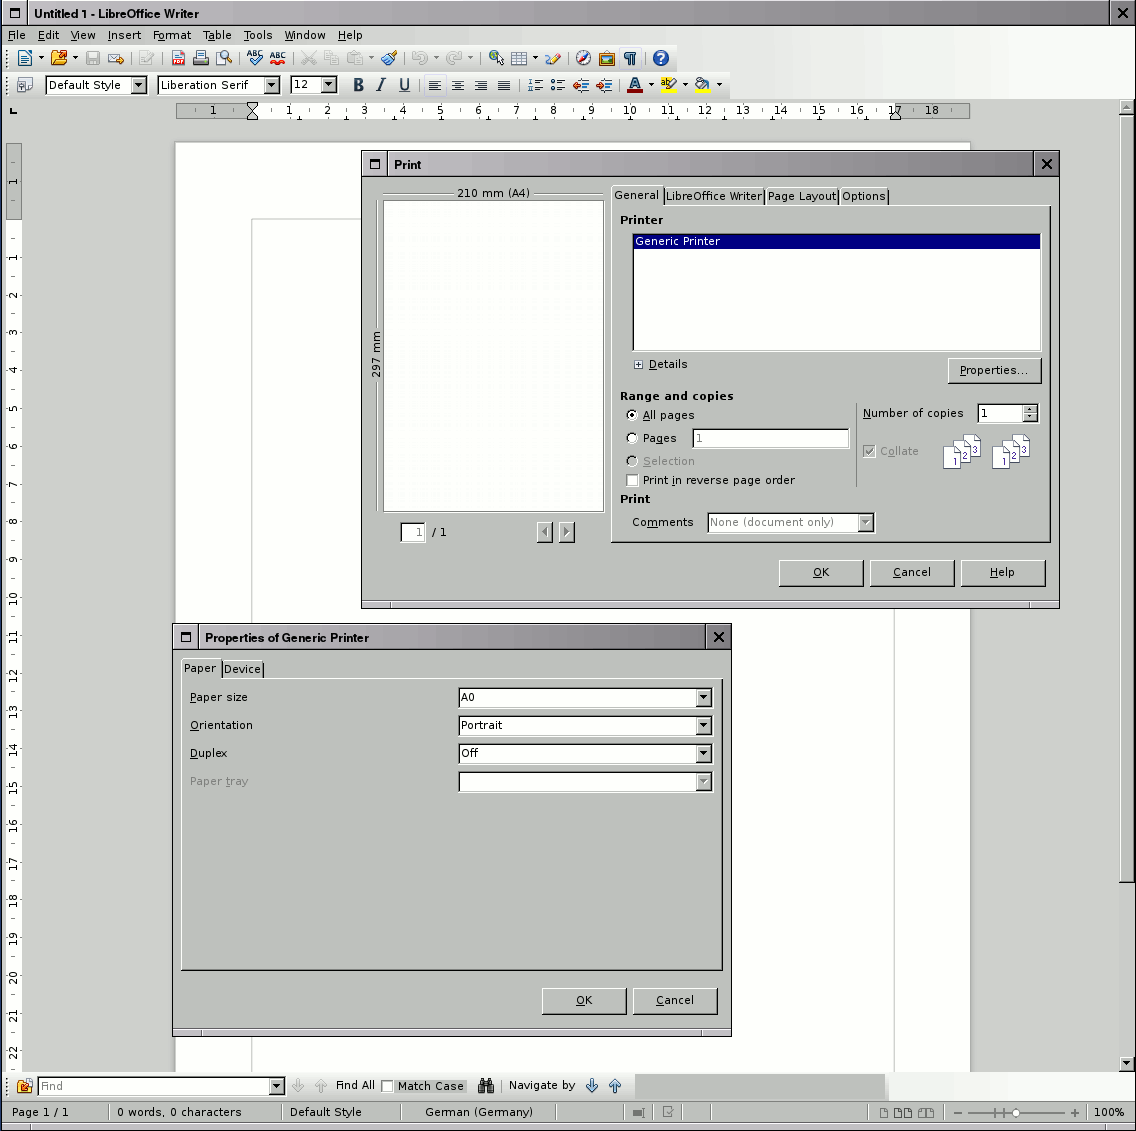
Task: Open the Duplex dropdown
Action: (703, 754)
